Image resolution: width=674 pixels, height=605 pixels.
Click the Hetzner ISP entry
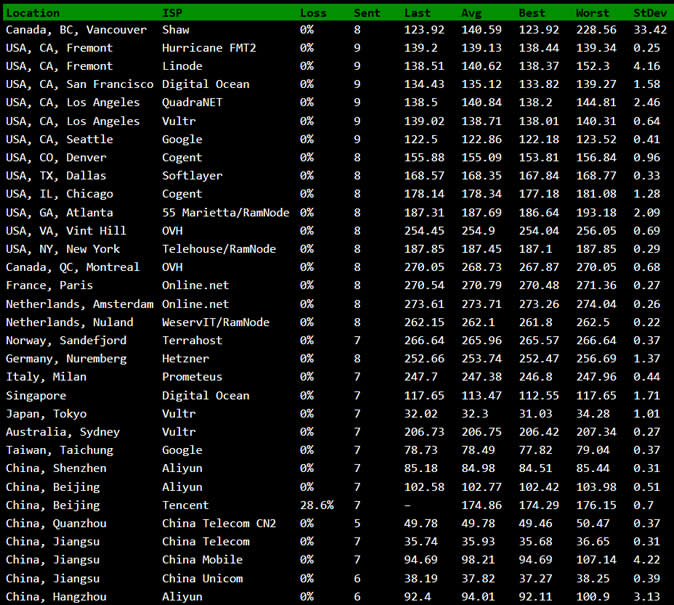[x=185, y=359]
